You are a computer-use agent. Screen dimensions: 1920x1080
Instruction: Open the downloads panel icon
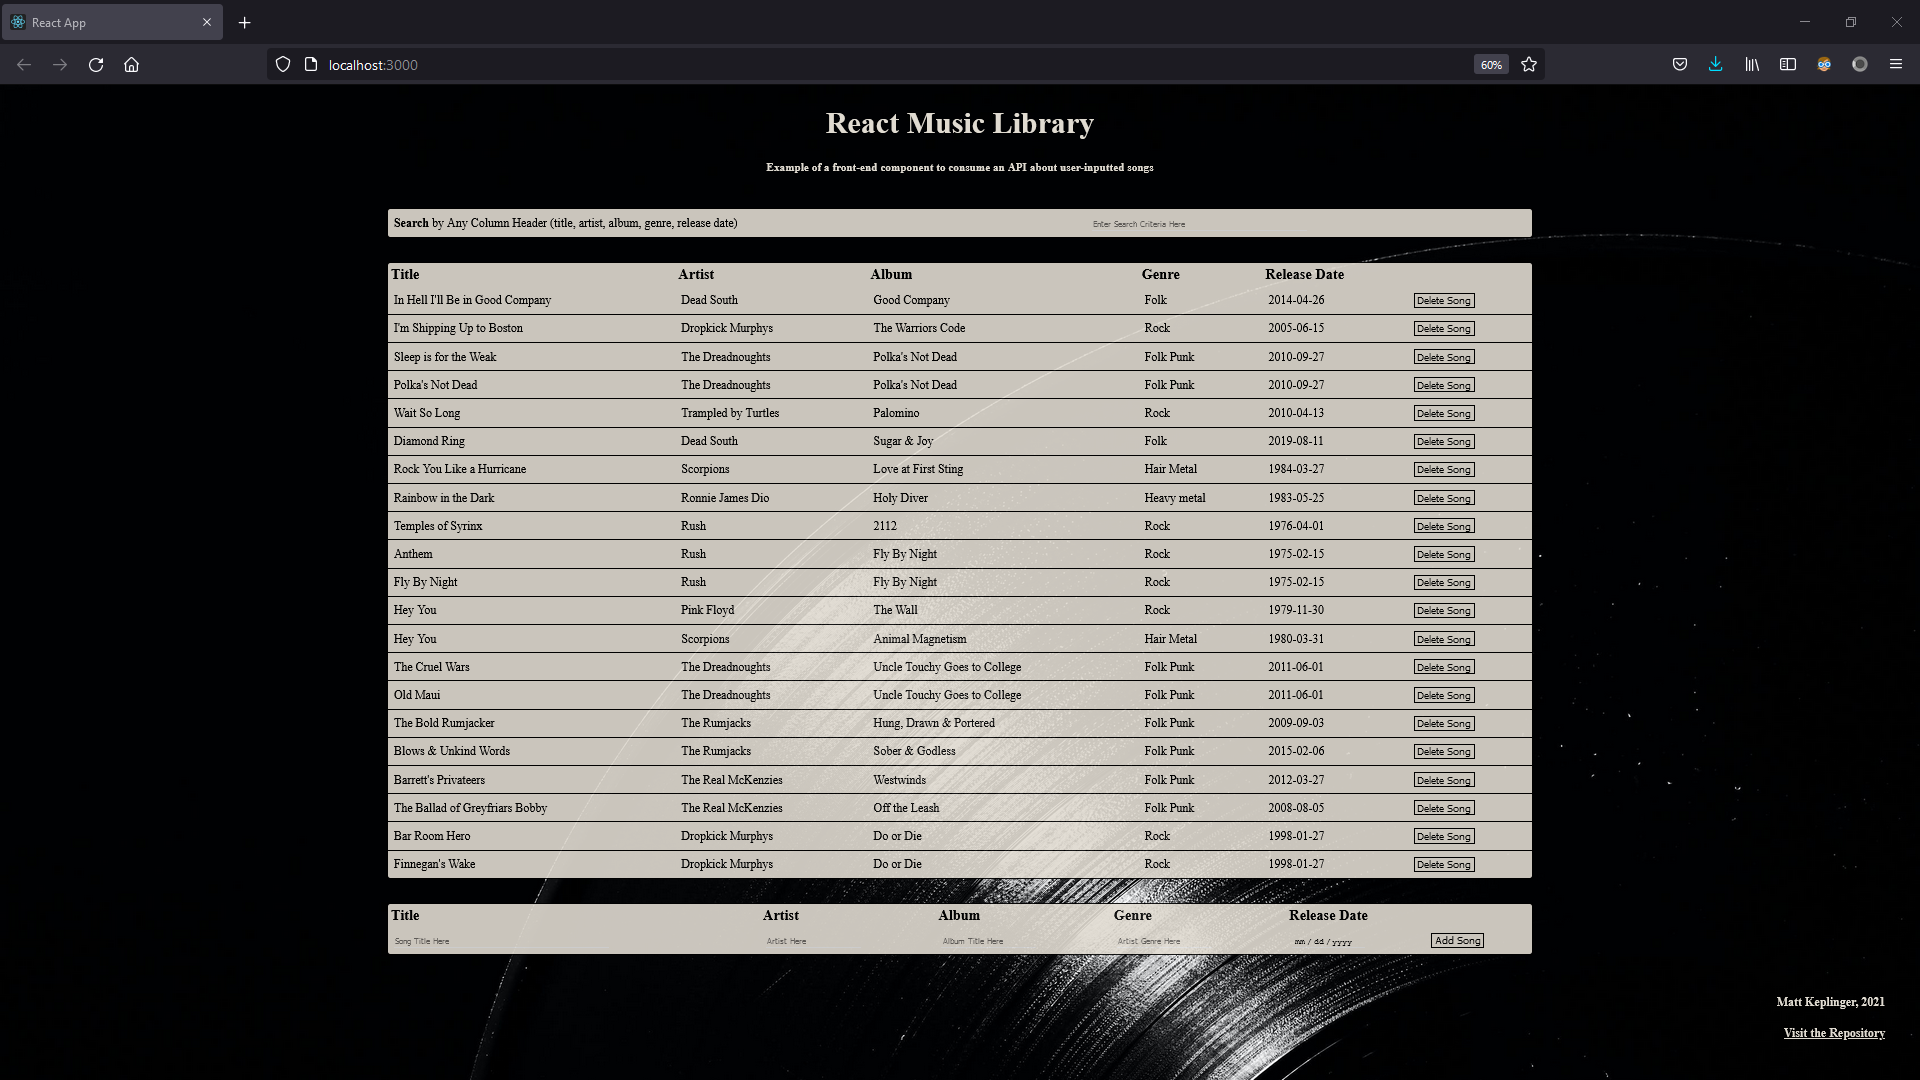coord(1716,64)
